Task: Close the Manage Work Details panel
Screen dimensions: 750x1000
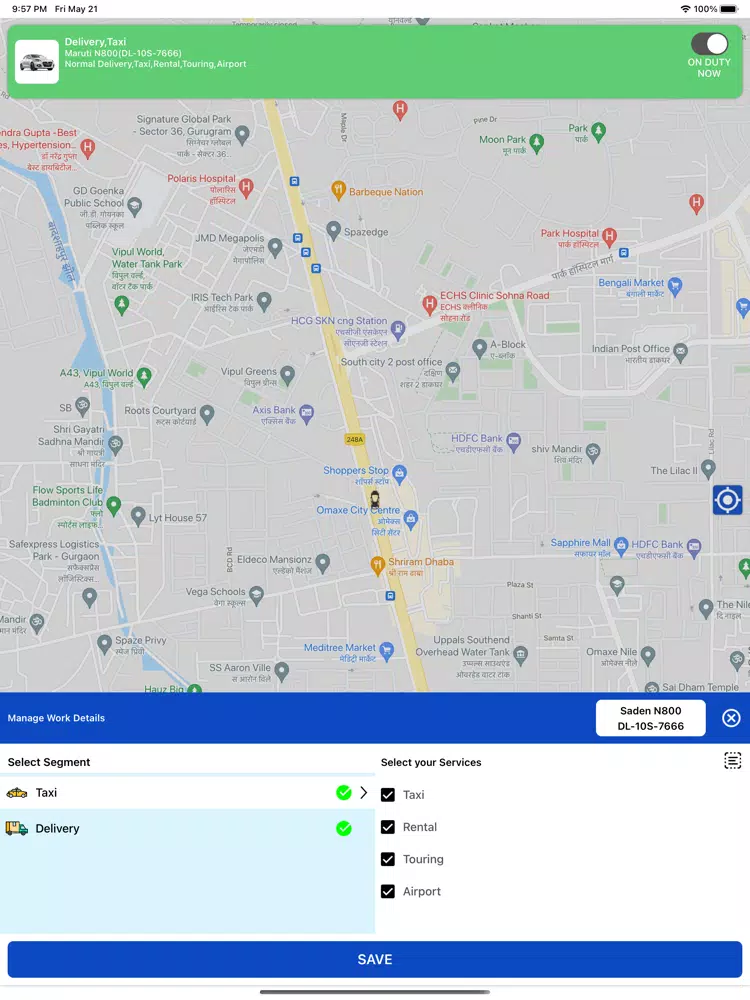Action: [731, 718]
